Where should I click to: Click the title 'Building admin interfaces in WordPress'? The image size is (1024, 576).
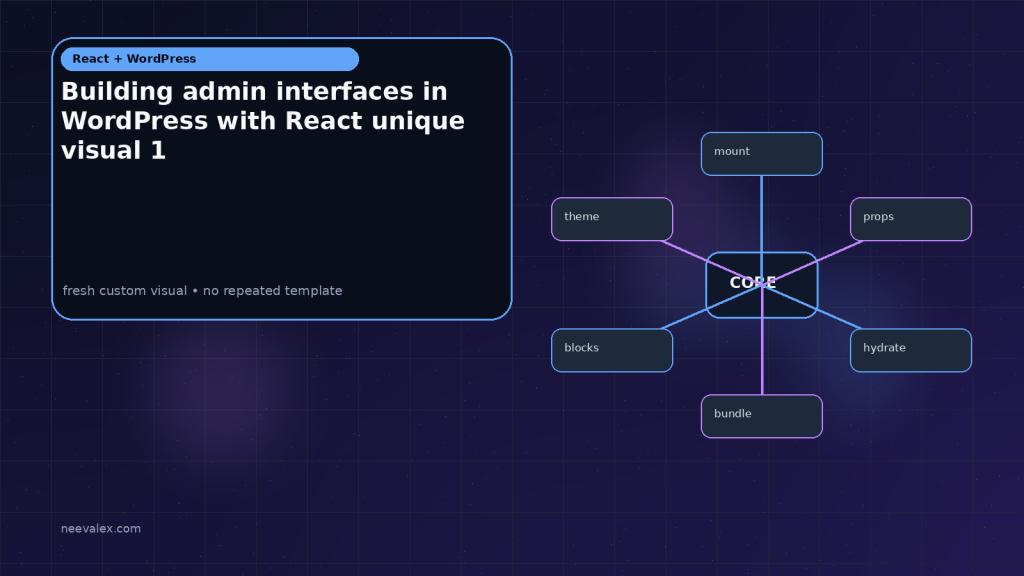pyautogui.click(x=263, y=121)
